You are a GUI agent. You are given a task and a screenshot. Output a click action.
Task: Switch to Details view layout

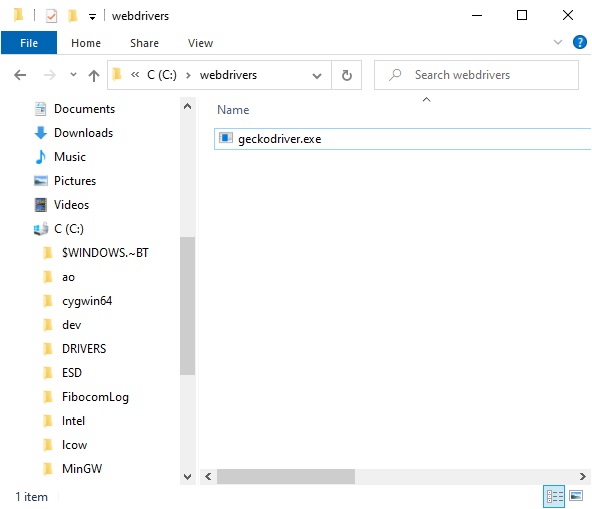pos(554,496)
